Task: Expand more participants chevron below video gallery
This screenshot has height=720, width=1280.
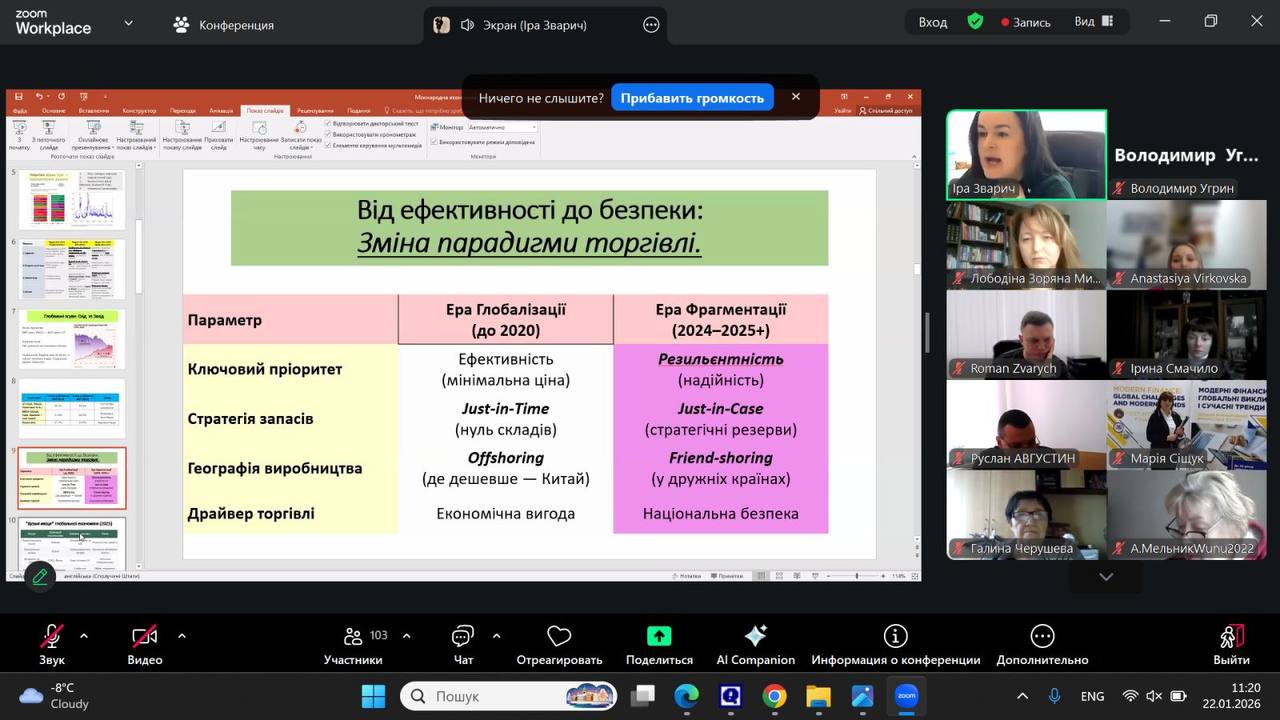Action: click(x=1105, y=577)
